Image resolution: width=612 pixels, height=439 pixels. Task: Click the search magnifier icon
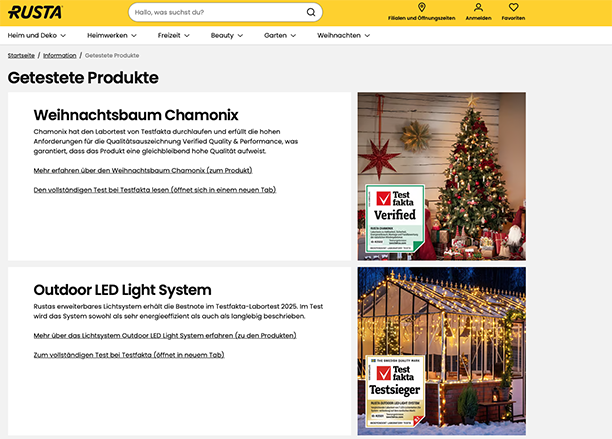click(311, 13)
